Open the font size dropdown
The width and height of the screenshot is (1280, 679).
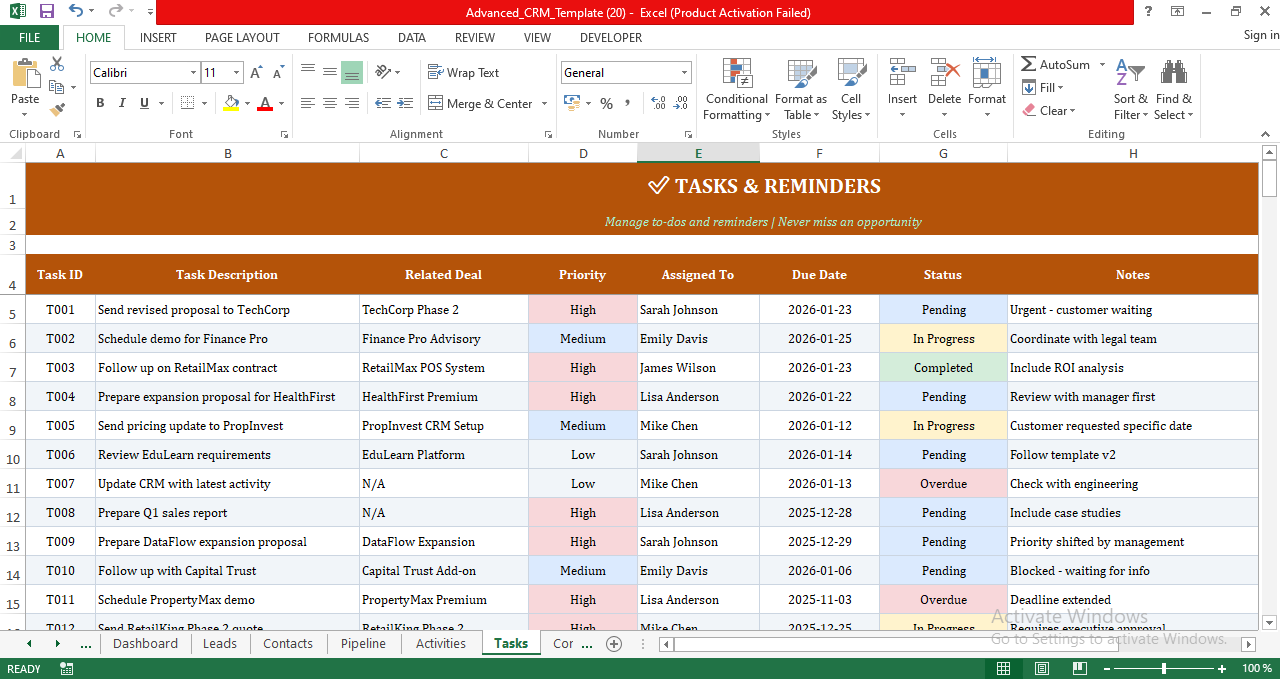tap(237, 73)
